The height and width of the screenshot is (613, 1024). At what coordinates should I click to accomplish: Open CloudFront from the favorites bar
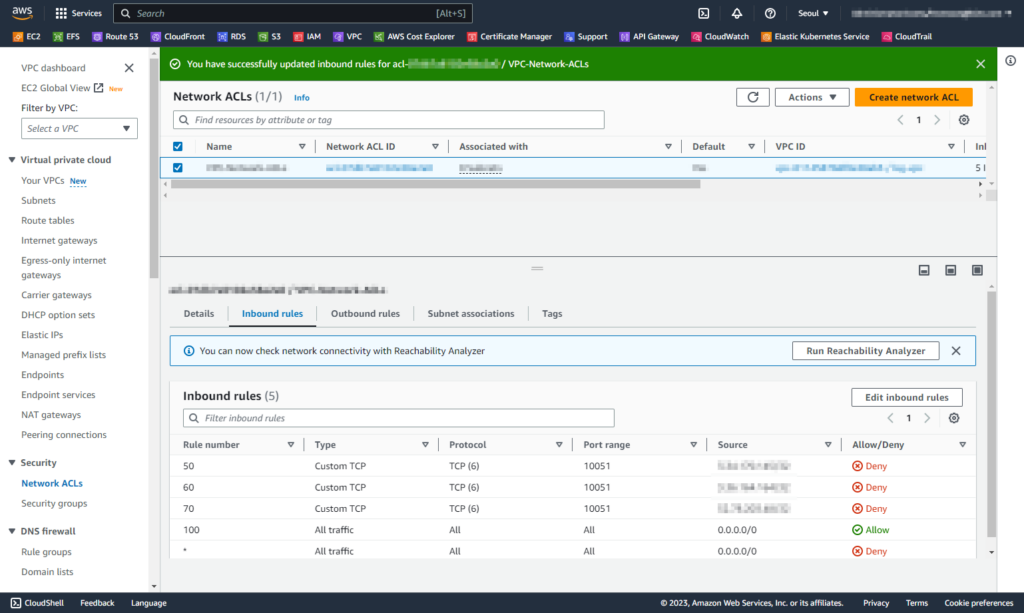tap(178, 37)
